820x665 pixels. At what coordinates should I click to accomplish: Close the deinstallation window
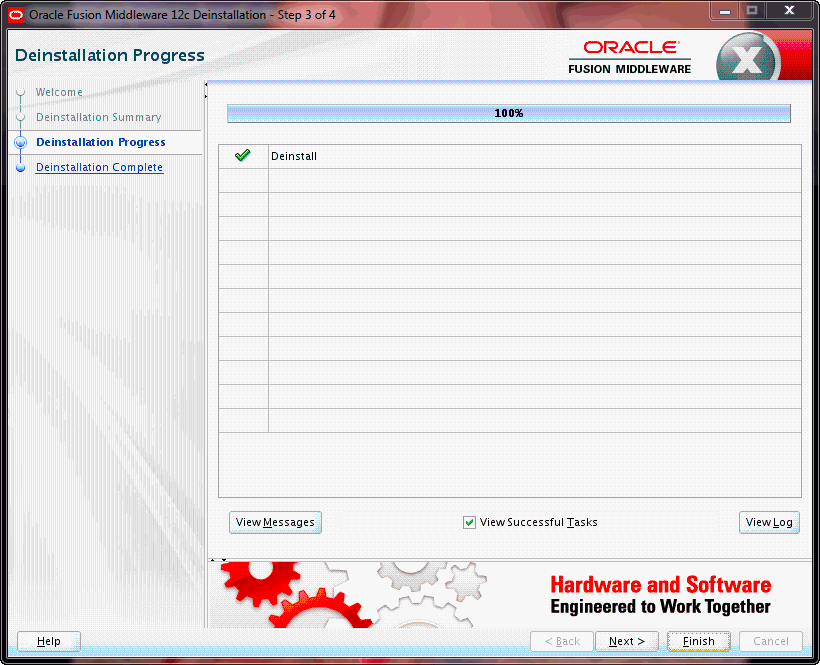pyautogui.click(x=790, y=10)
